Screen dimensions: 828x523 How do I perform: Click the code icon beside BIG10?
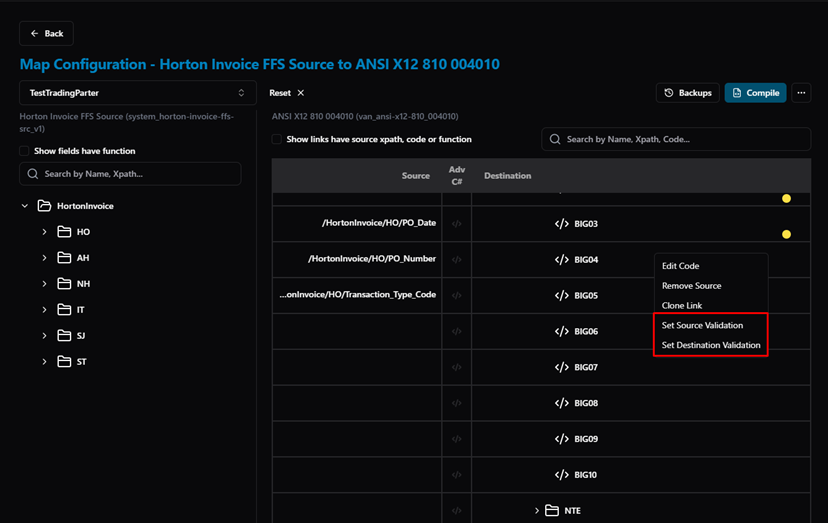click(562, 475)
